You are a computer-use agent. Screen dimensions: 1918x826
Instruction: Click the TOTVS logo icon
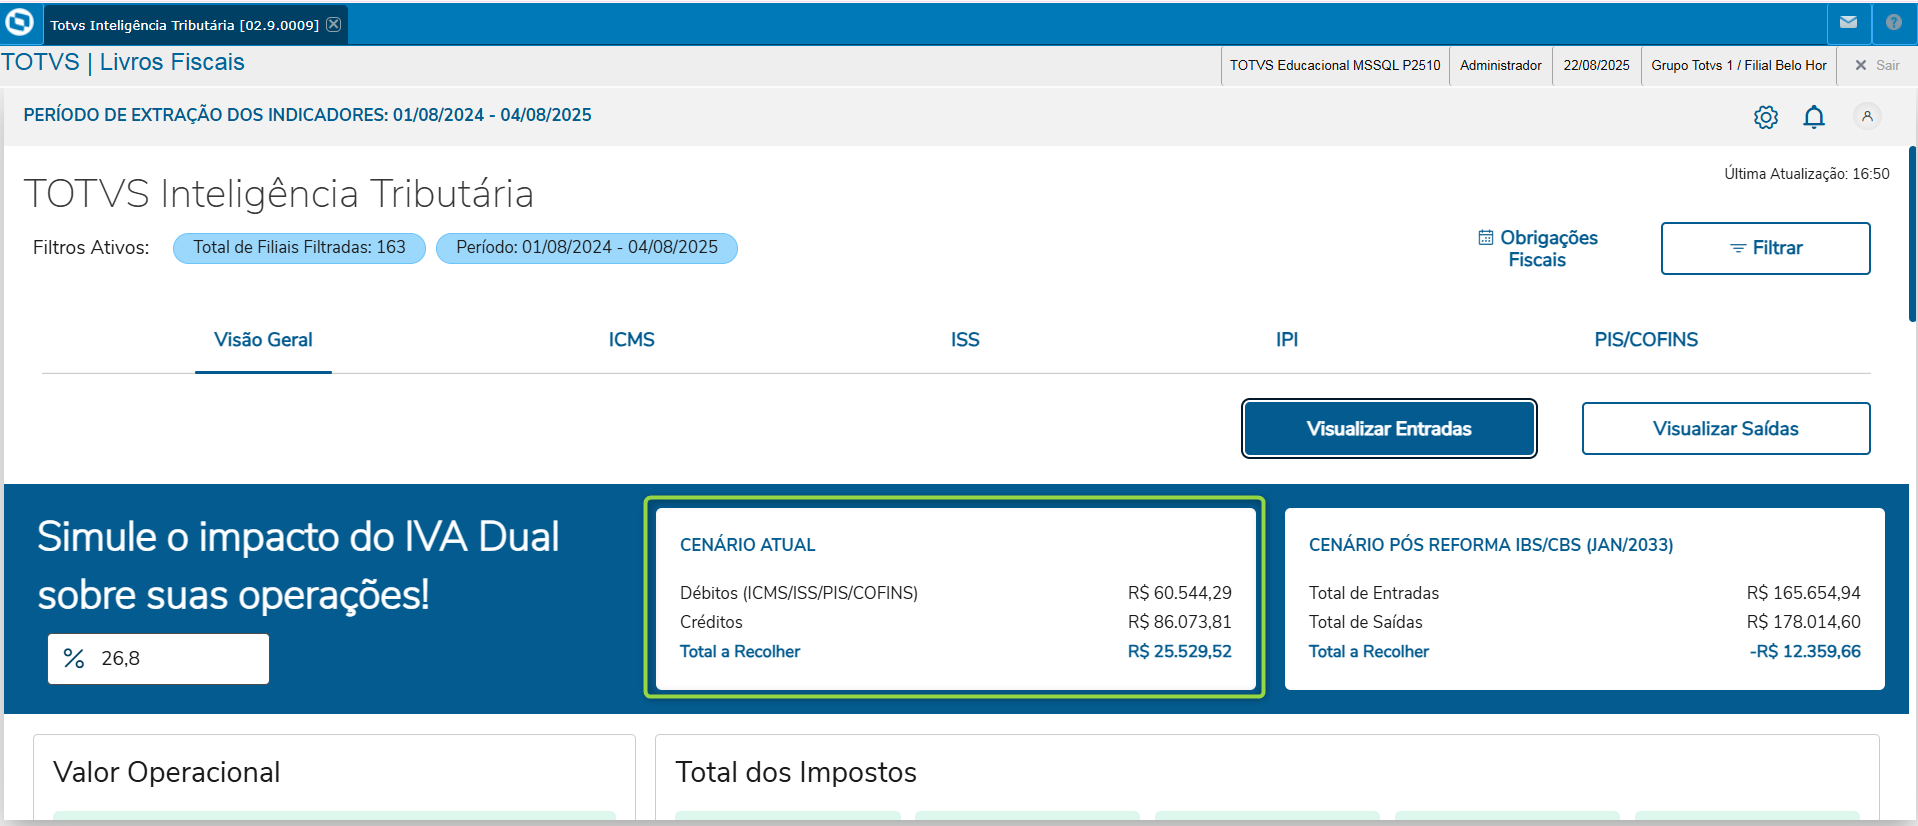20,22
